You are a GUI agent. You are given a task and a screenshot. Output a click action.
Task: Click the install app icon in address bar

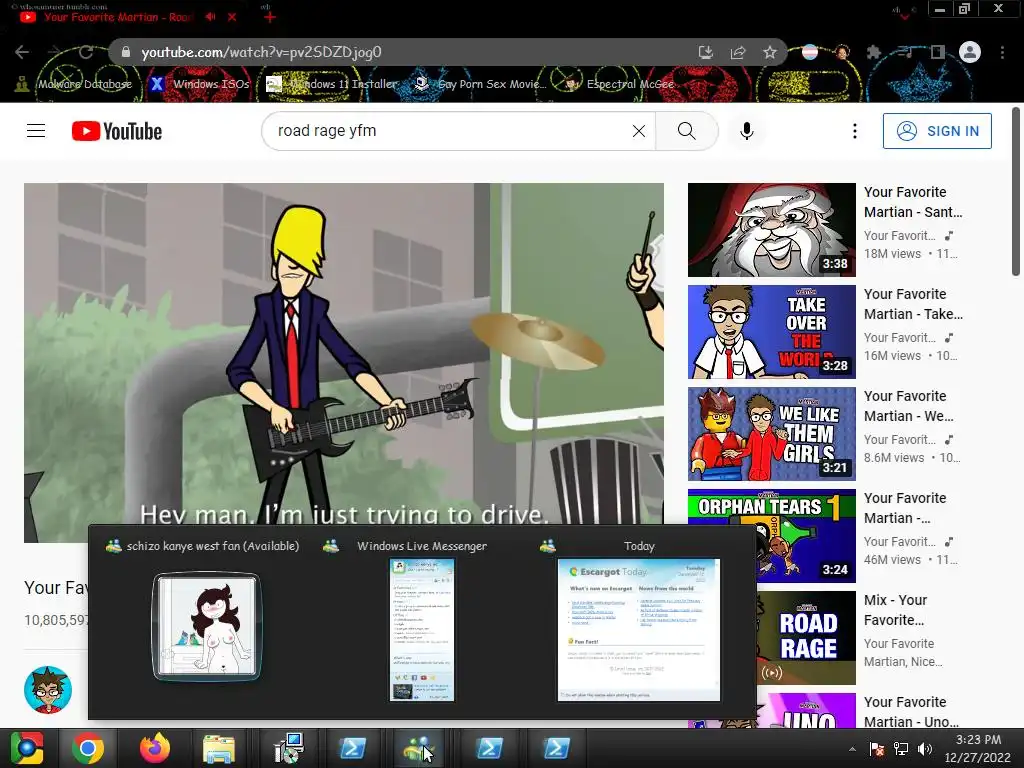click(705, 52)
